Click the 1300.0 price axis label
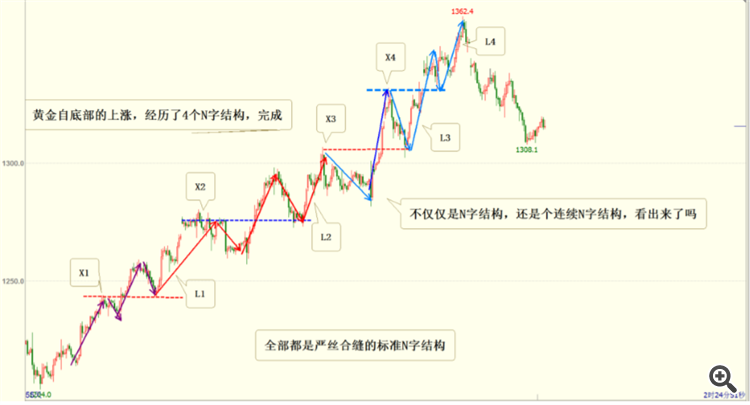The width and height of the screenshot is (750, 405). tap(12, 164)
